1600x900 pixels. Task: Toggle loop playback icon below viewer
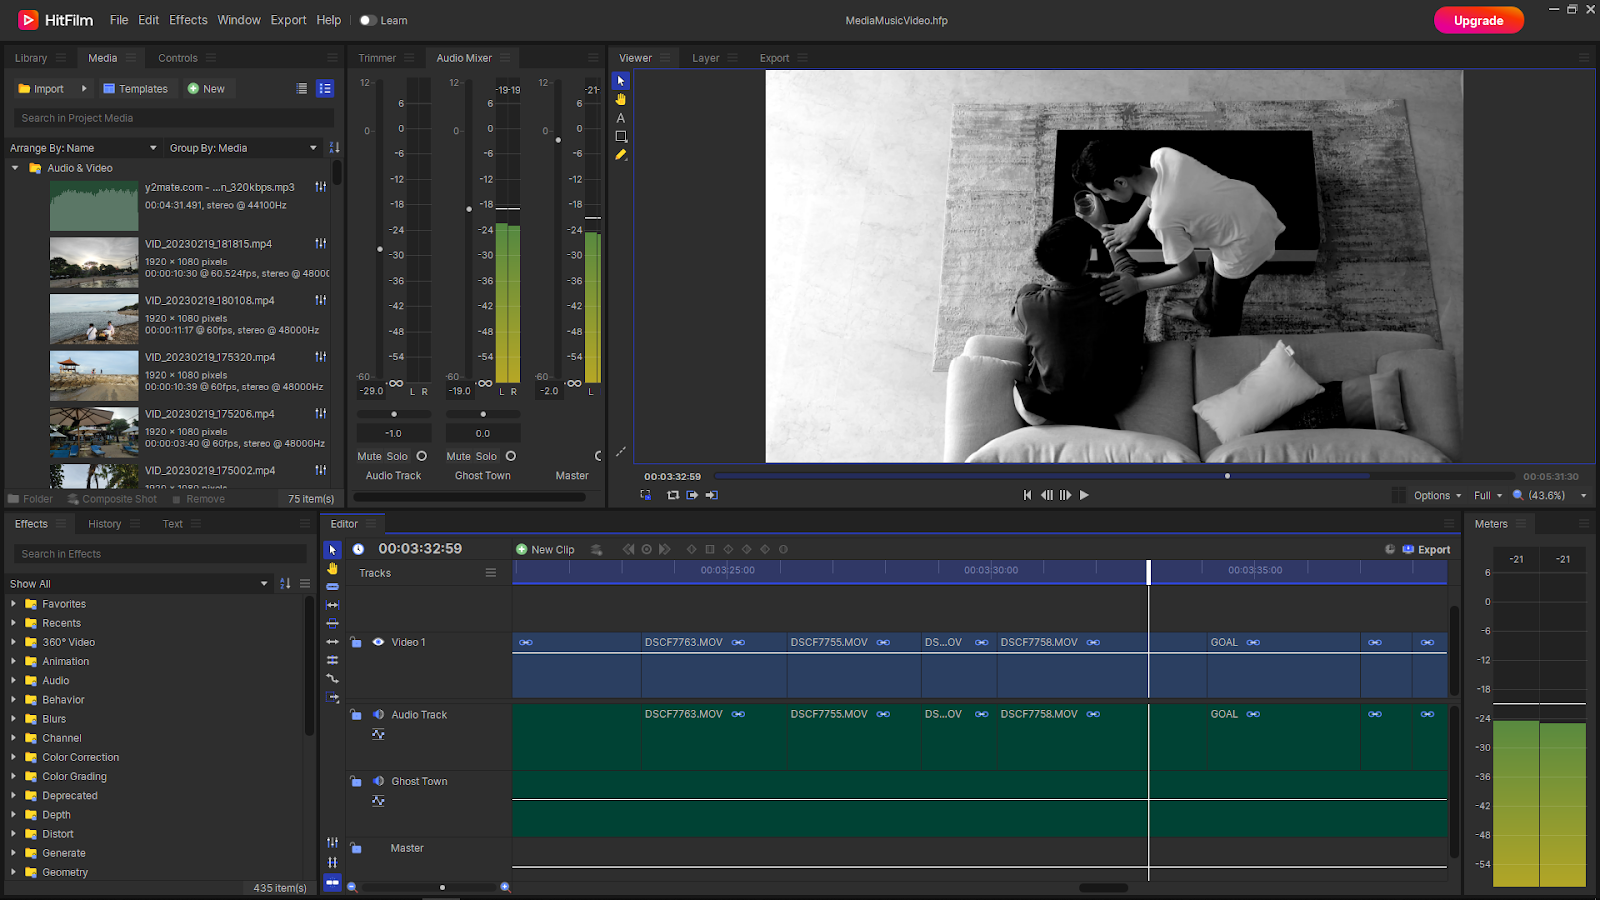tap(673, 495)
